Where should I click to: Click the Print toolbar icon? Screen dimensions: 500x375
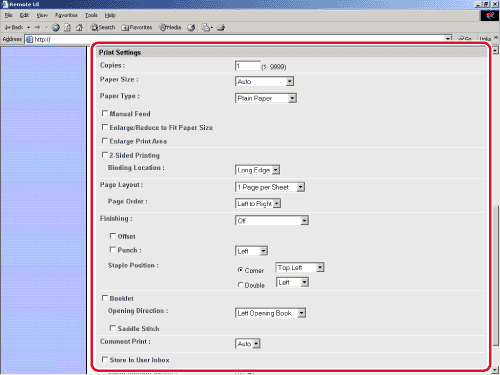pyautogui.click(x=221, y=28)
